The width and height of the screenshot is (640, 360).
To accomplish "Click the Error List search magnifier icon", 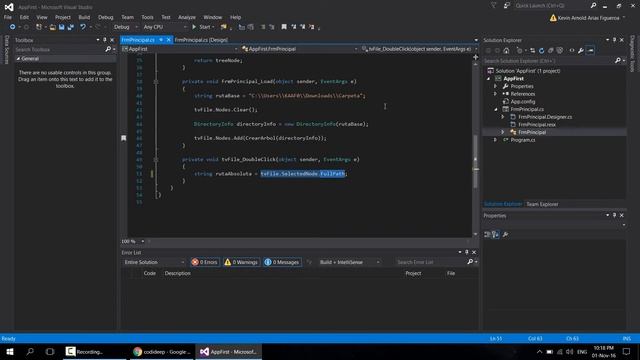I will pos(470,262).
